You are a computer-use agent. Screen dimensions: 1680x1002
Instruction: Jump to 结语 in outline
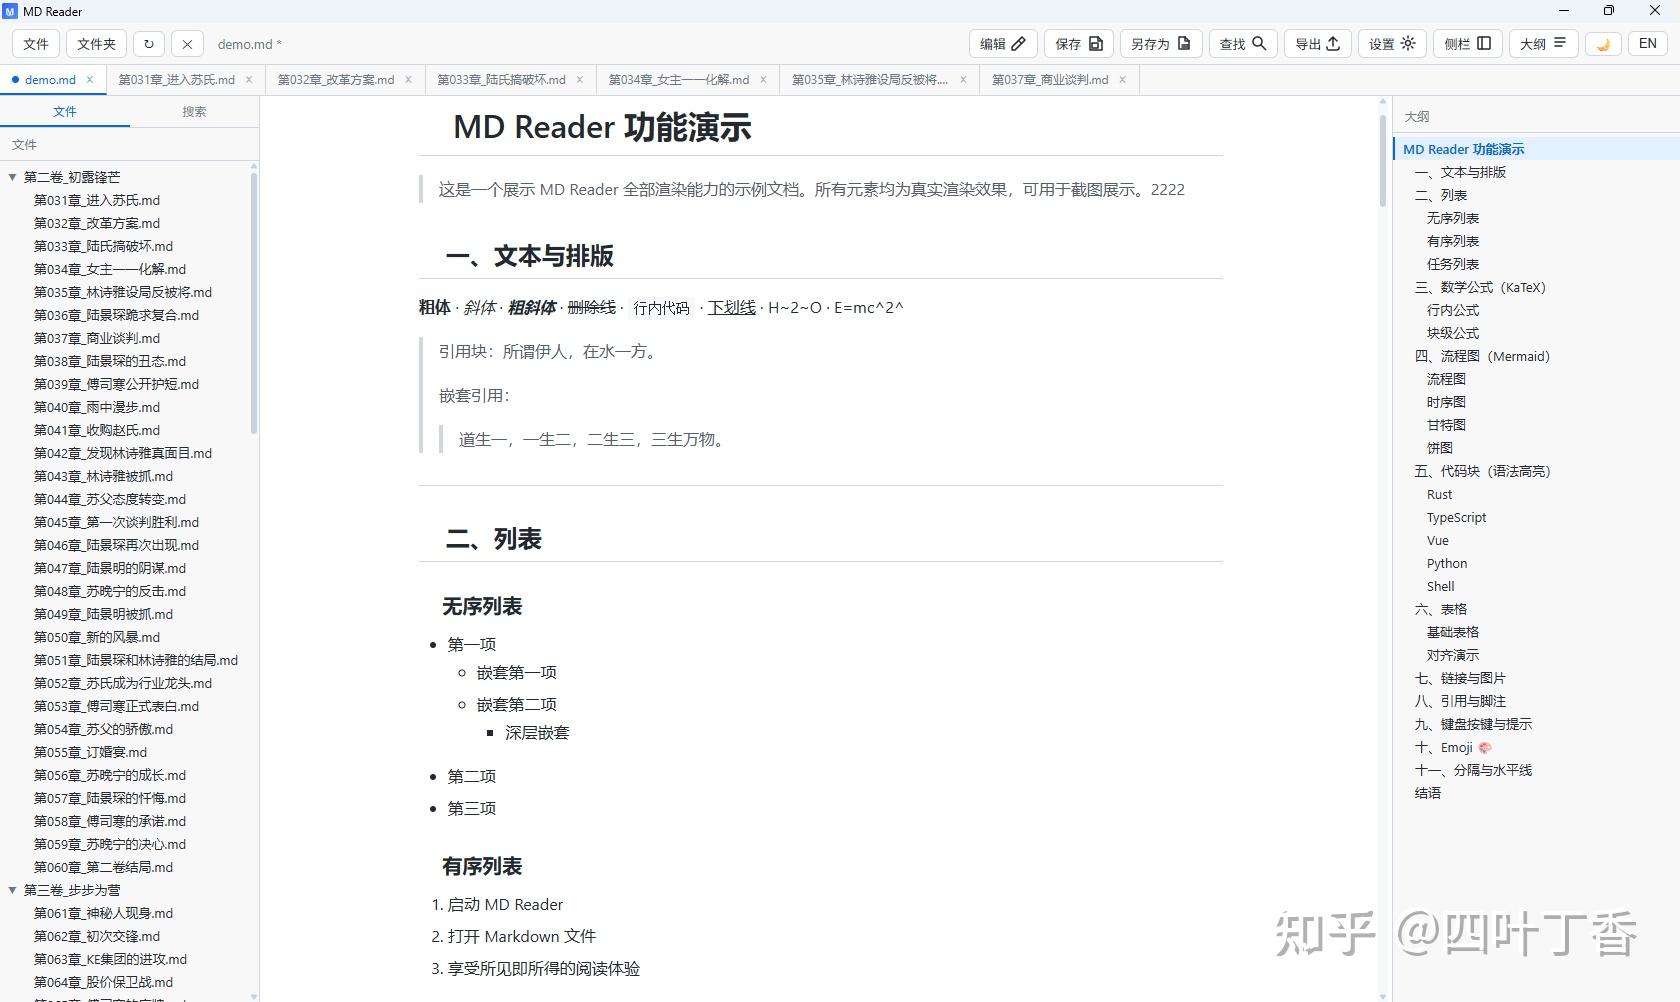pyautogui.click(x=1428, y=793)
